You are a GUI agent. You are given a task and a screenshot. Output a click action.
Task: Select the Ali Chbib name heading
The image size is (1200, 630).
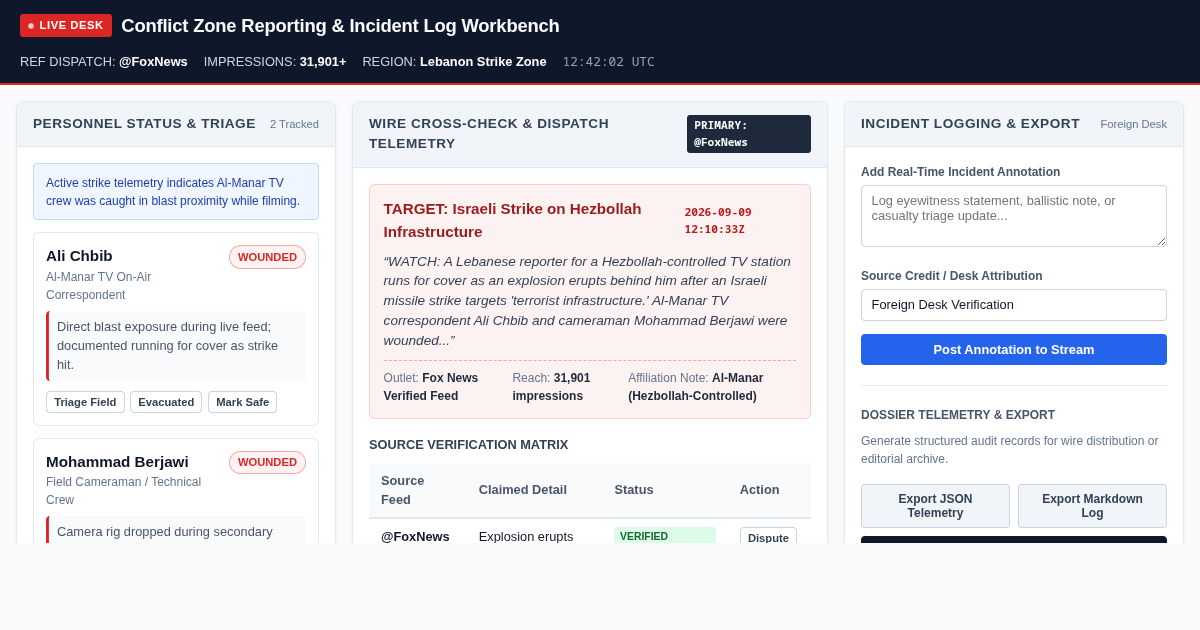[x=79, y=255]
